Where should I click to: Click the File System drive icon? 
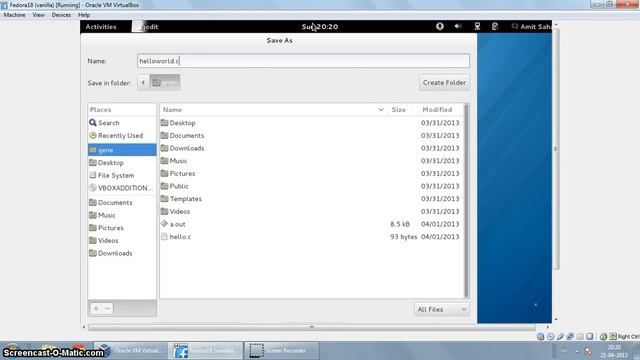(93, 175)
